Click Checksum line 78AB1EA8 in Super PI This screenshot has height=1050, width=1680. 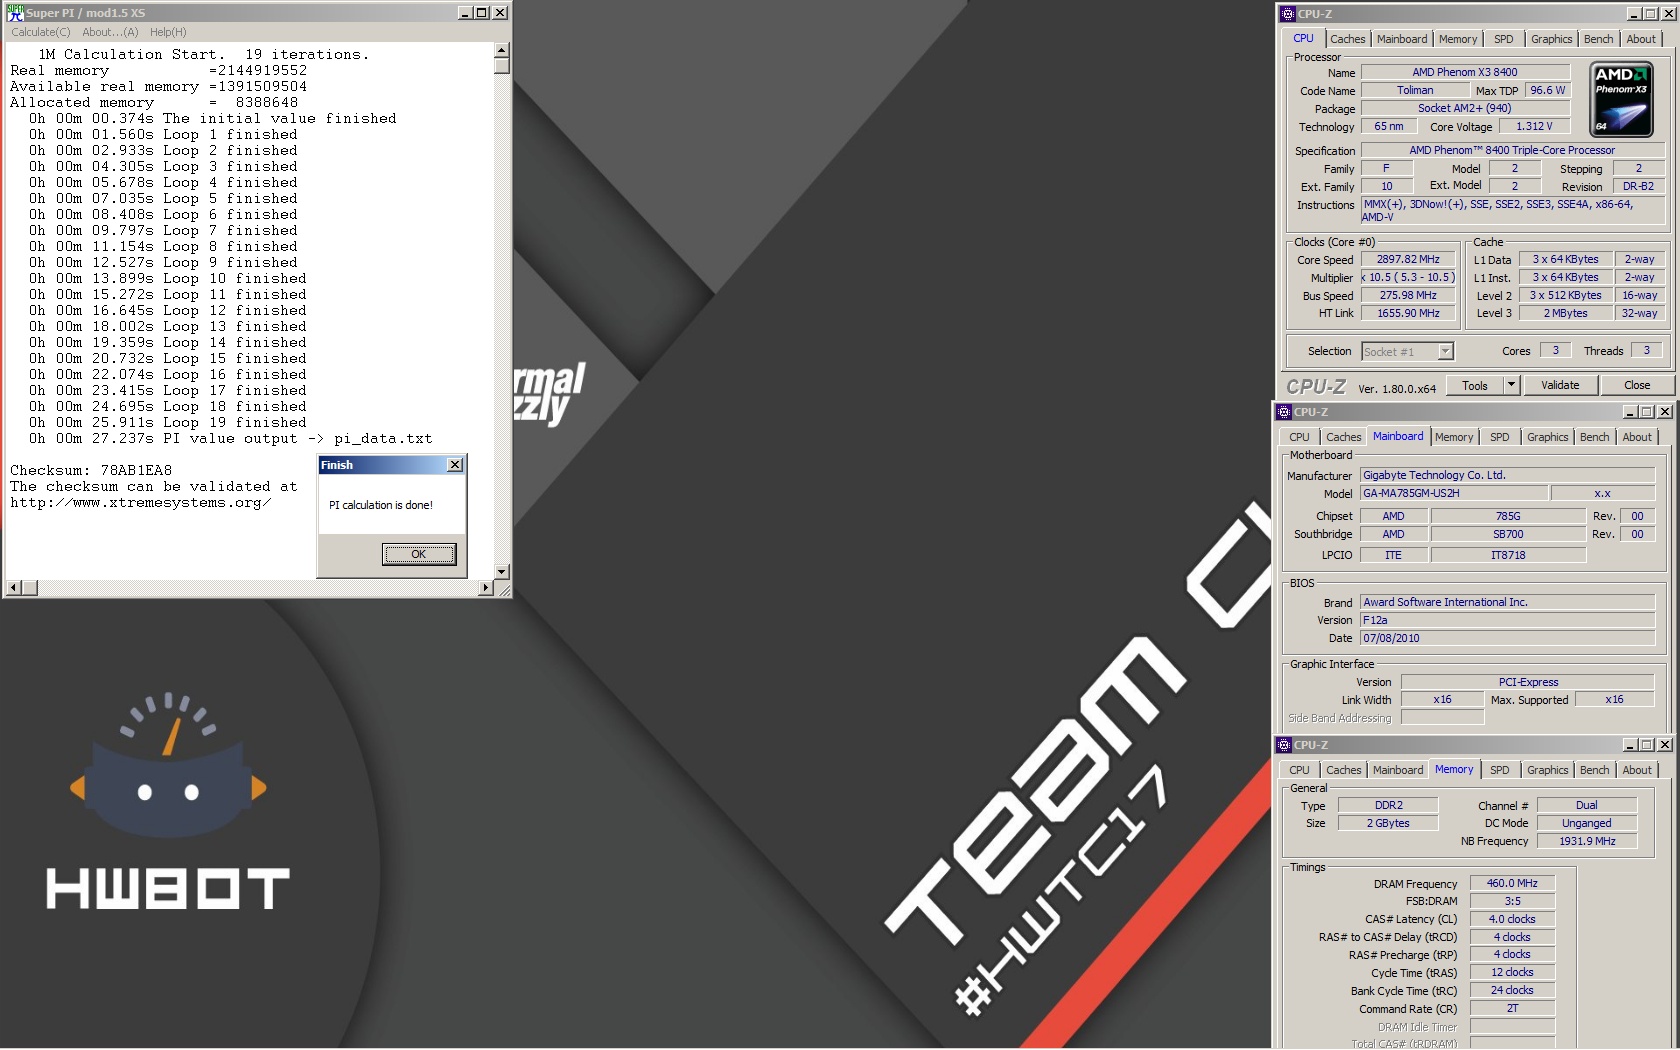coord(91,470)
